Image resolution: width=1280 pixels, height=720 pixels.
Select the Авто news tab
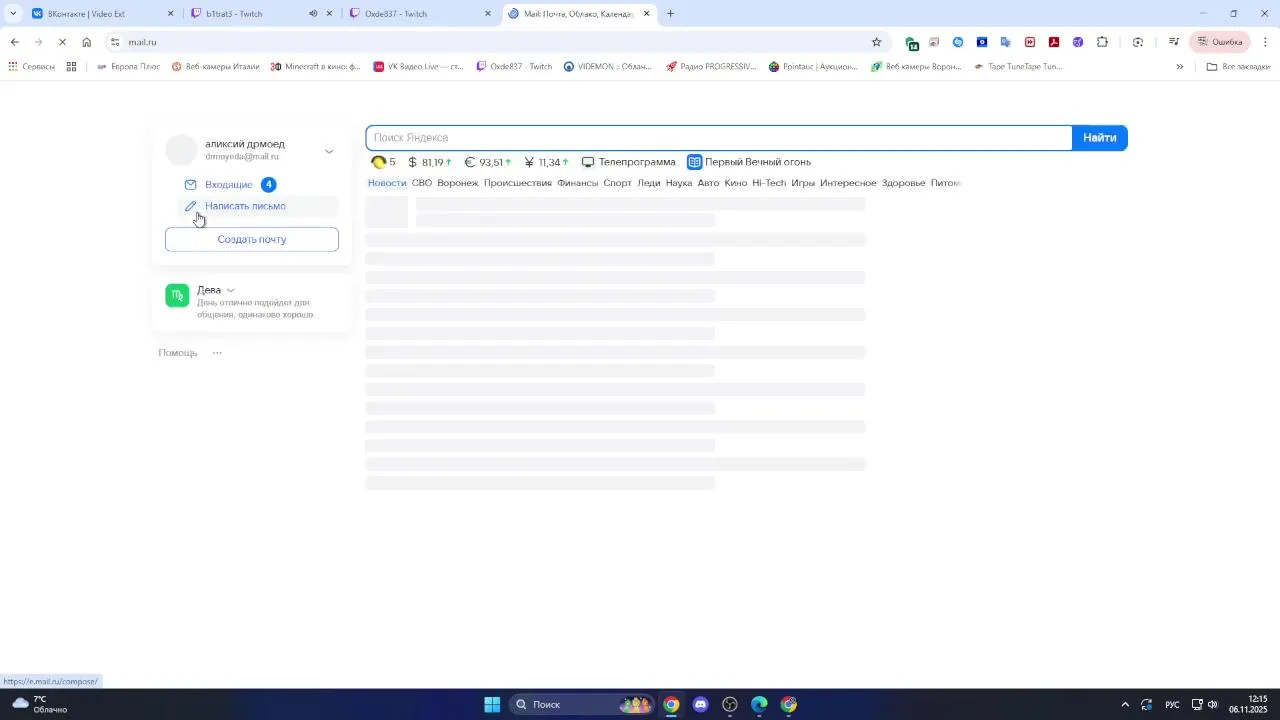[x=708, y=183]
